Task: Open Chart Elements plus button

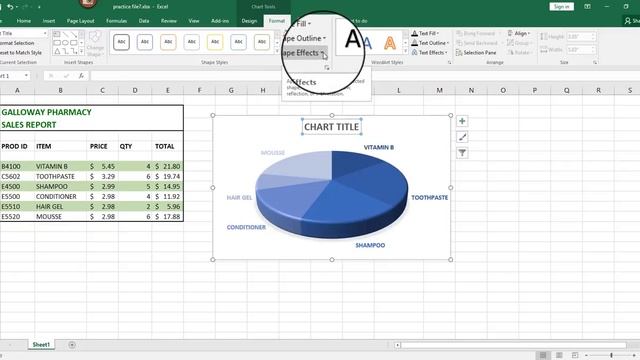Action: point(462,121)
